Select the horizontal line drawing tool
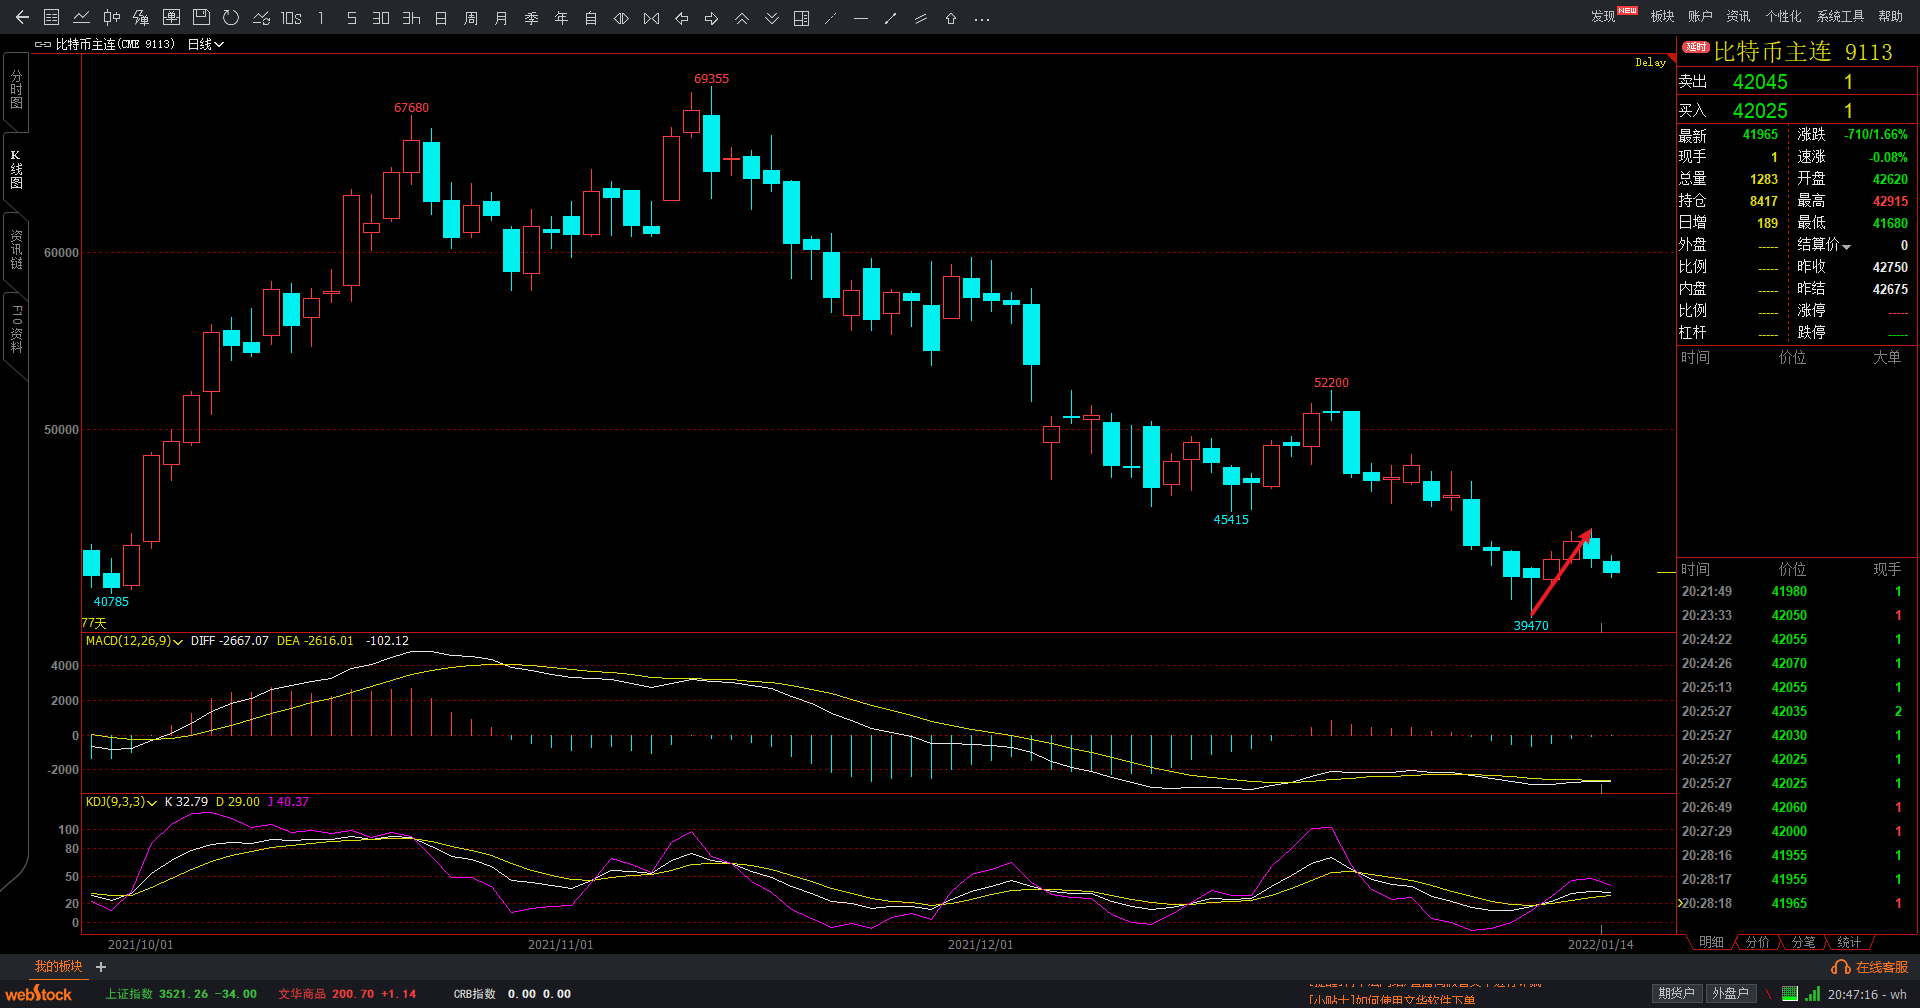 [x=861, y=18]
